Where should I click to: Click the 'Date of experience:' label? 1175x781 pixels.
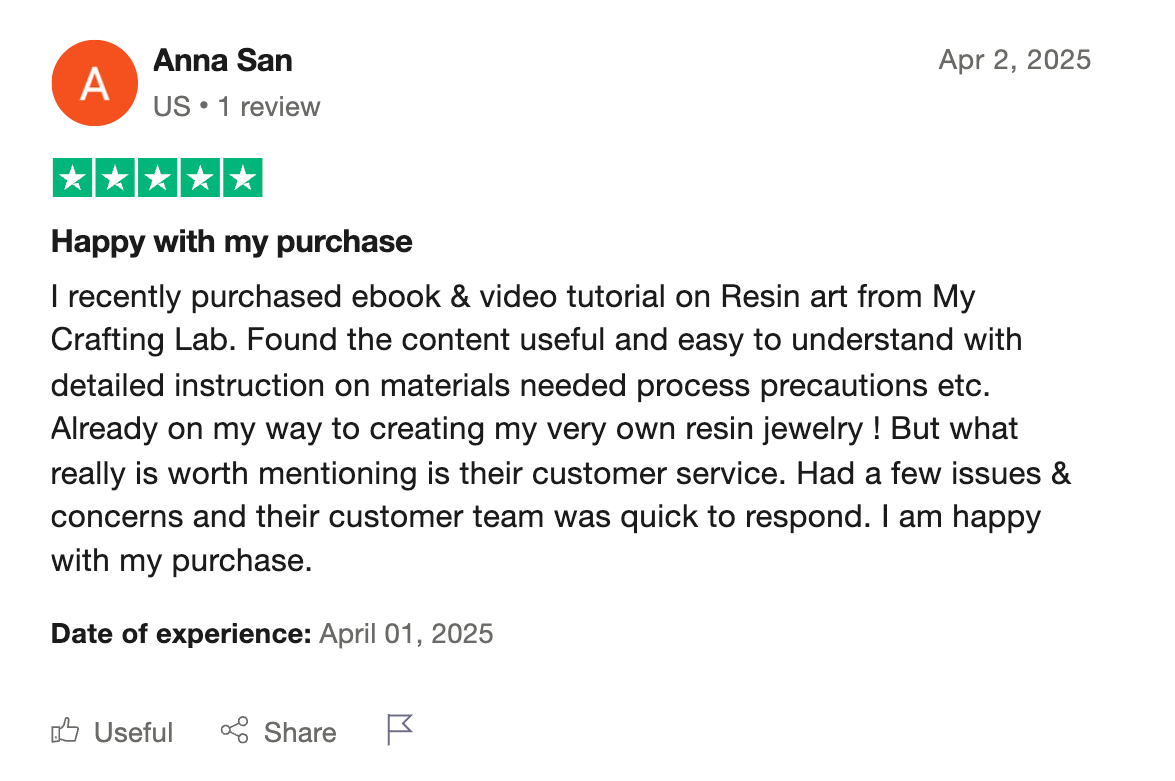[181, 633]
